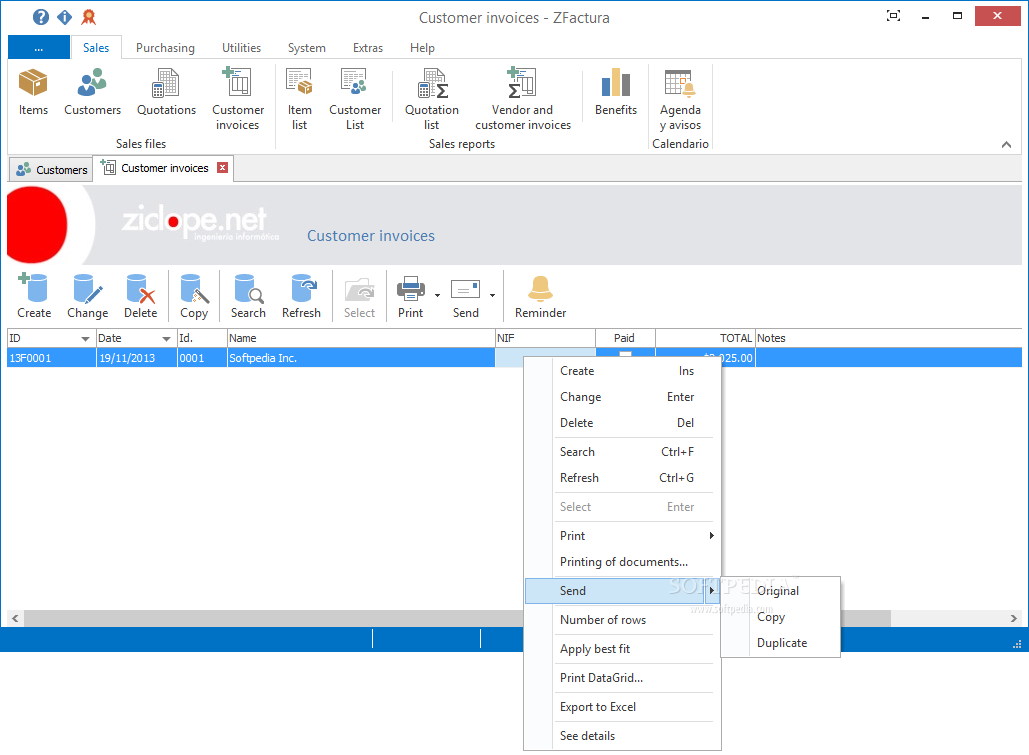The width and height of the screenshot is (1029, 755).
Task: Click the help question mark icon
Action: [x=41, y=17]
